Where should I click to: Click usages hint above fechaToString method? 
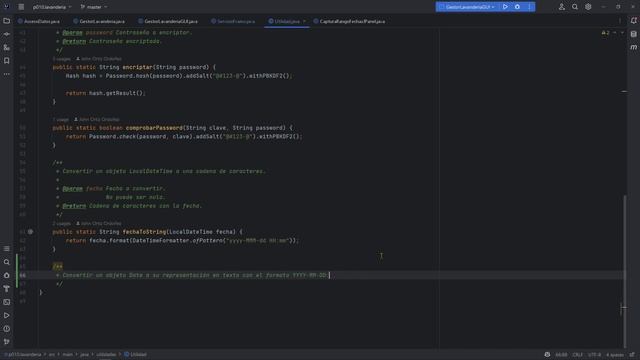click(x=61, y=224)
